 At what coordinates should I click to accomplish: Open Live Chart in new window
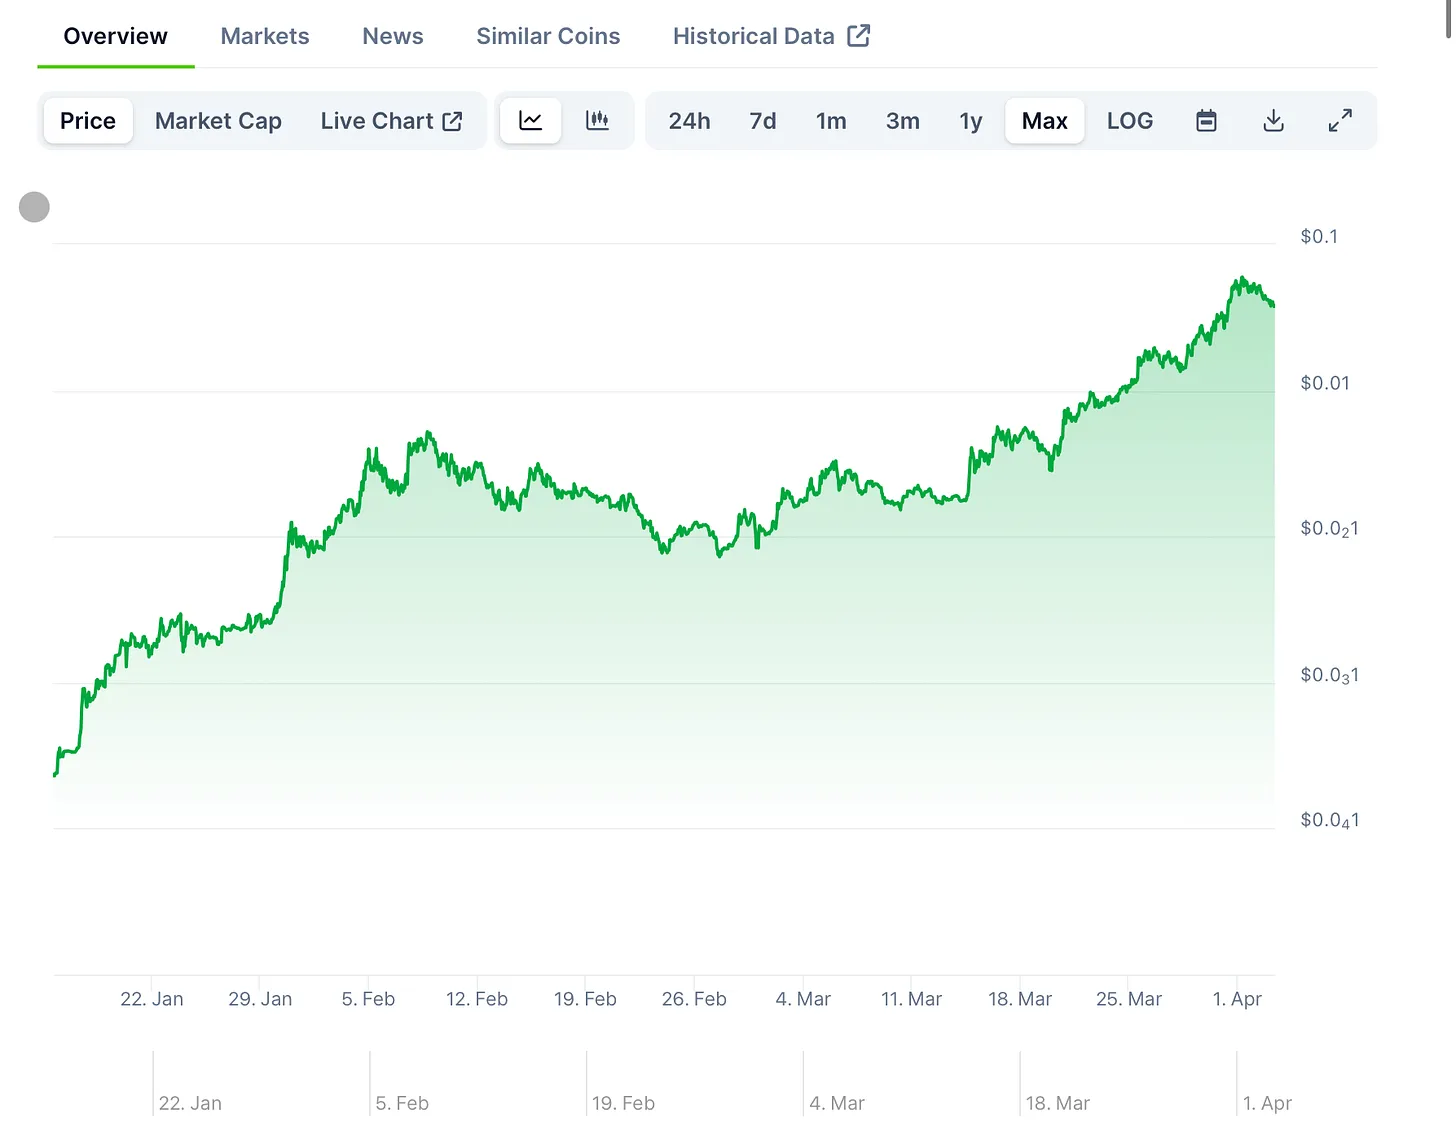tap(391, 121)
